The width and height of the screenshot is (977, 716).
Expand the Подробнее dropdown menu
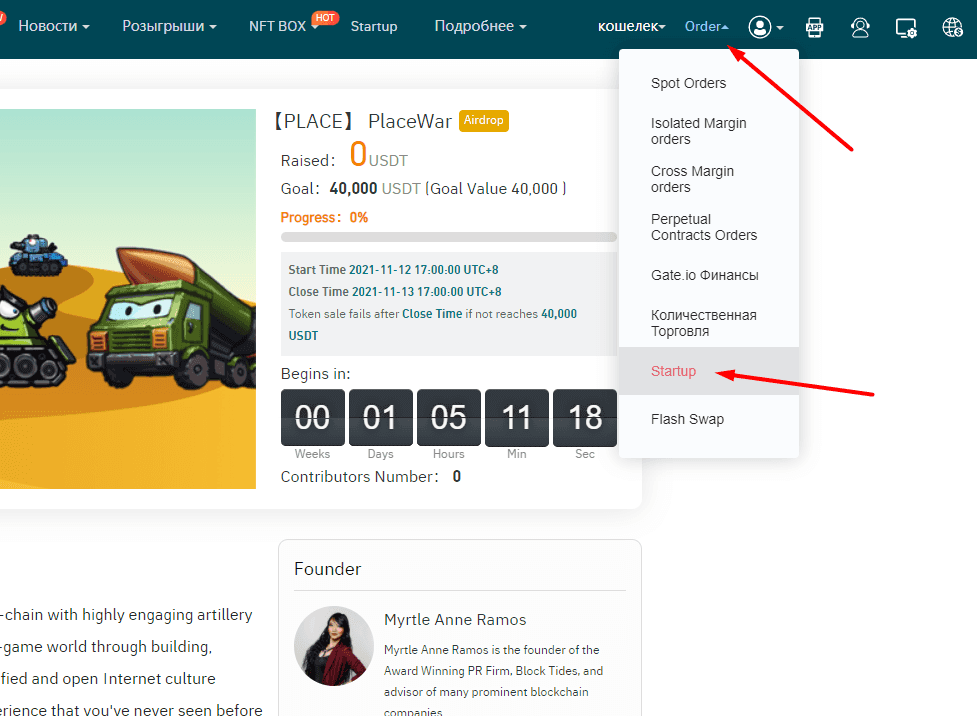(x=480, y=26)
